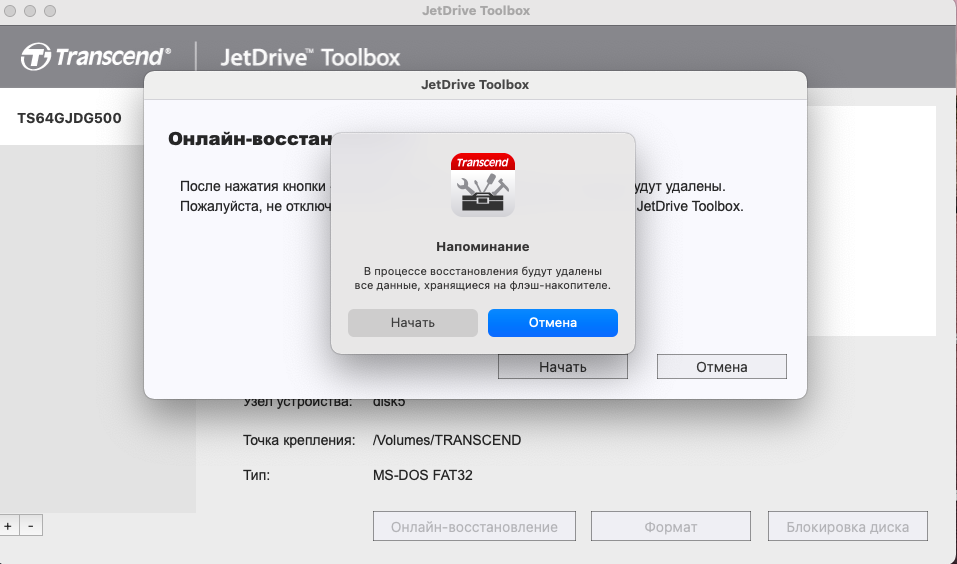Click the Transcend logo in header
This screenshot has width=957, height=564.
96,57
